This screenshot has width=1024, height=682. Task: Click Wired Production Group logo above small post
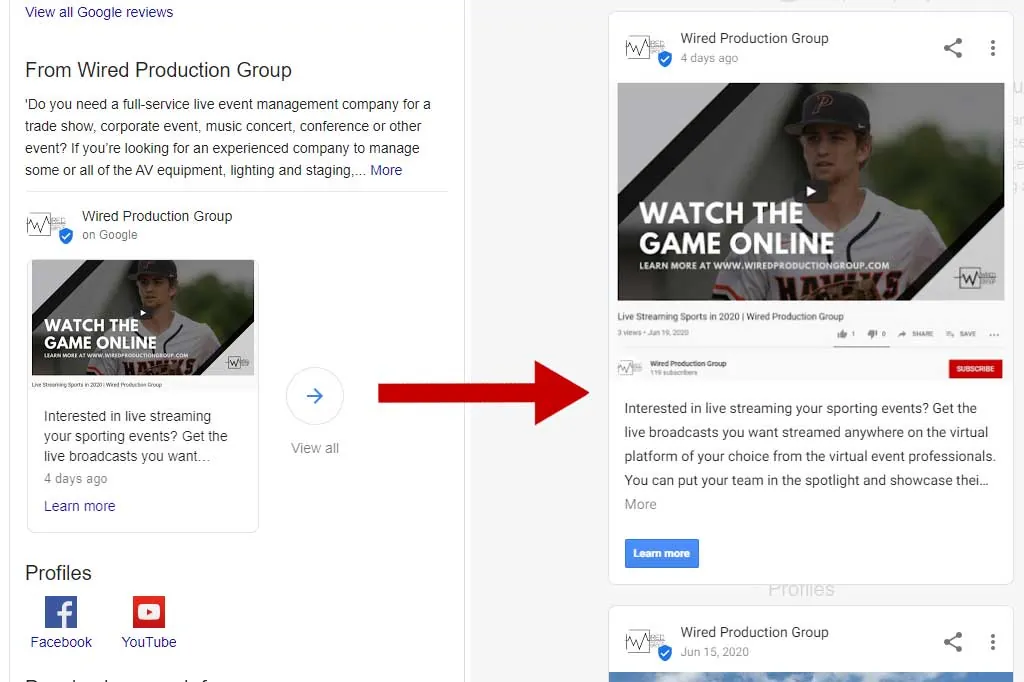48,226
